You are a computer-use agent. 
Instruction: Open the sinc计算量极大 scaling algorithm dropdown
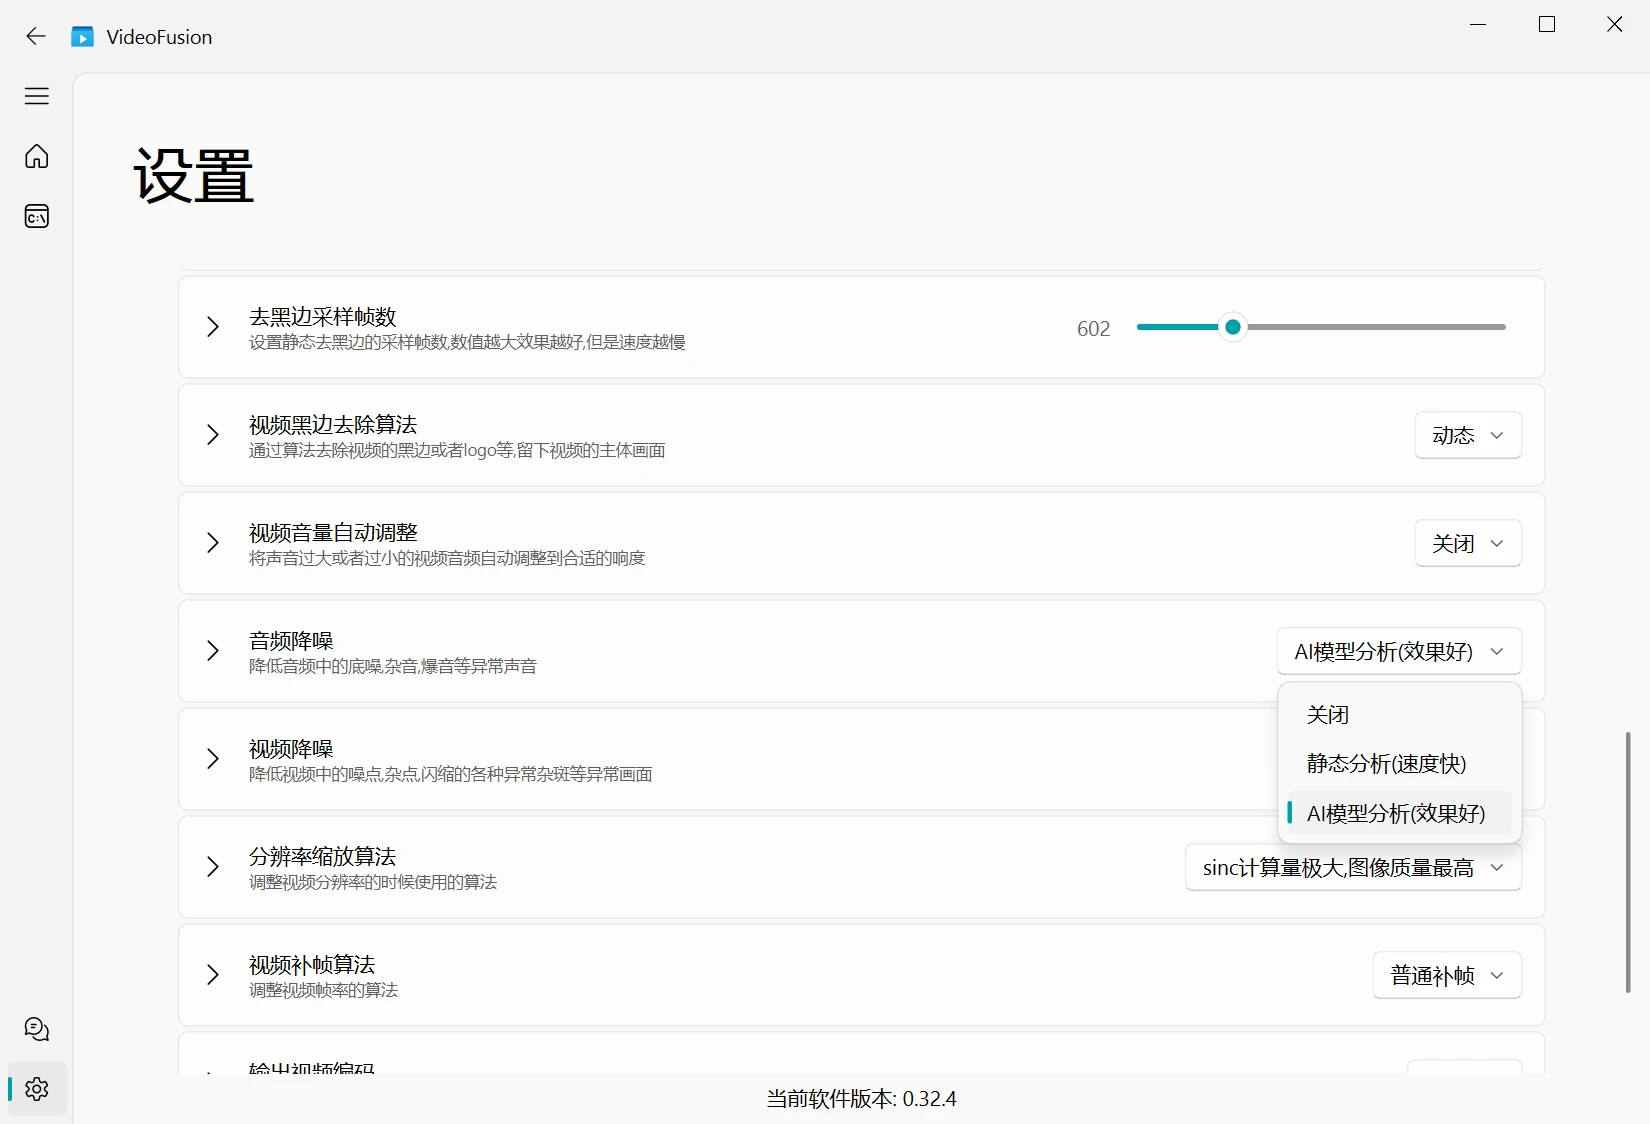coord(1353,867)
